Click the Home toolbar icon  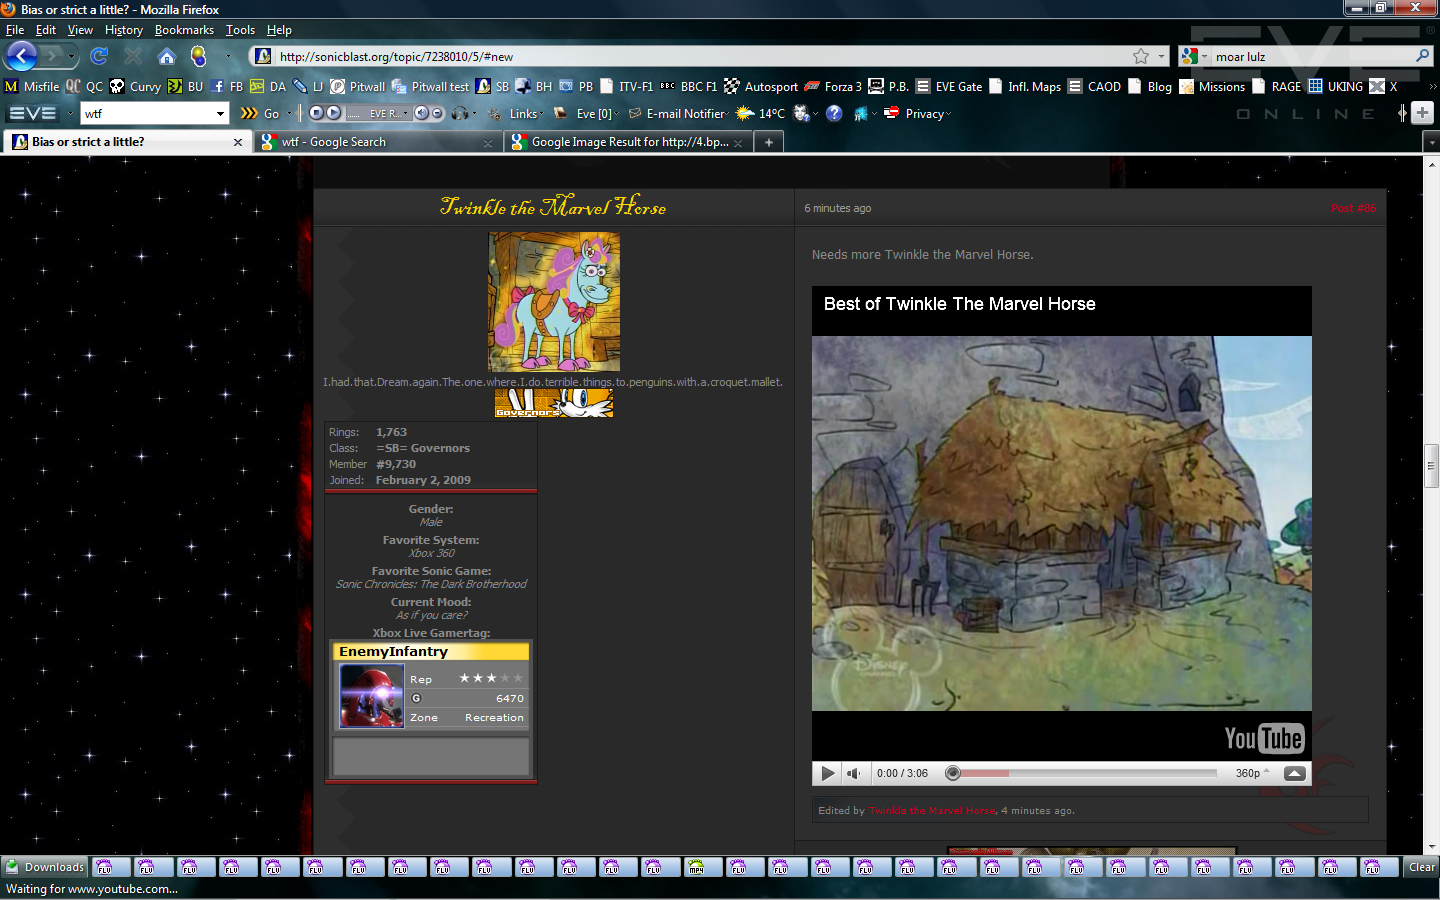coord(167,56)
